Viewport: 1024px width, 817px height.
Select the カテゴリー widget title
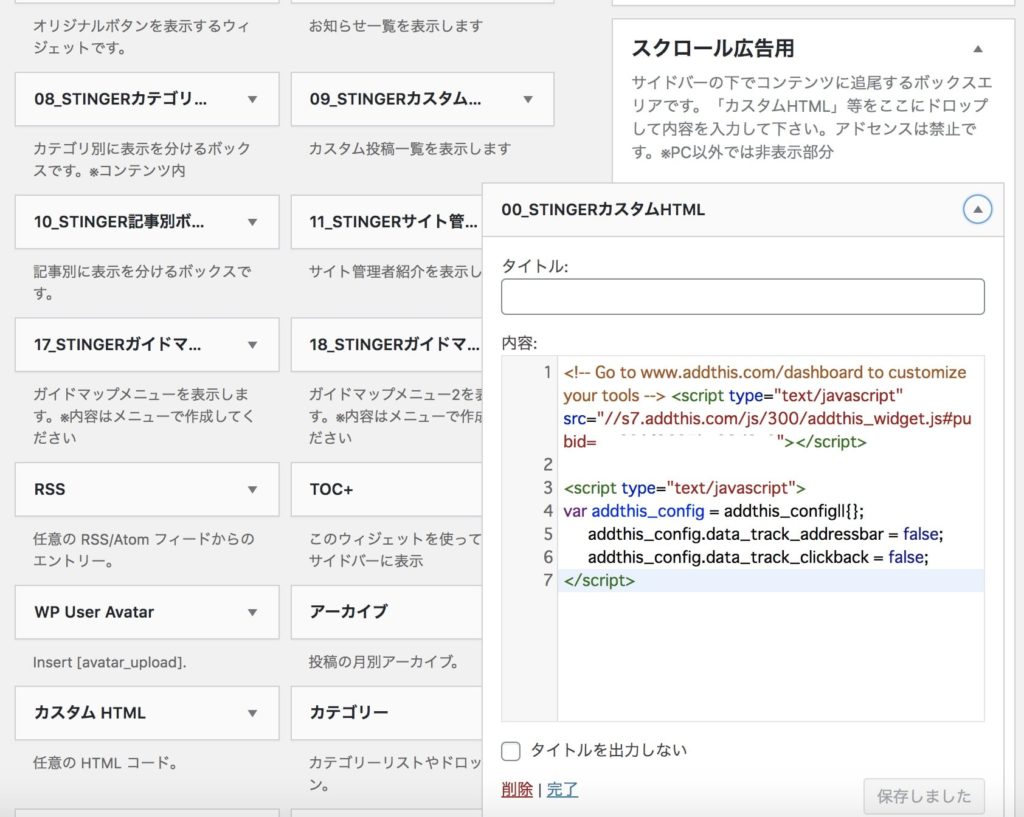(x=349, y=713)
